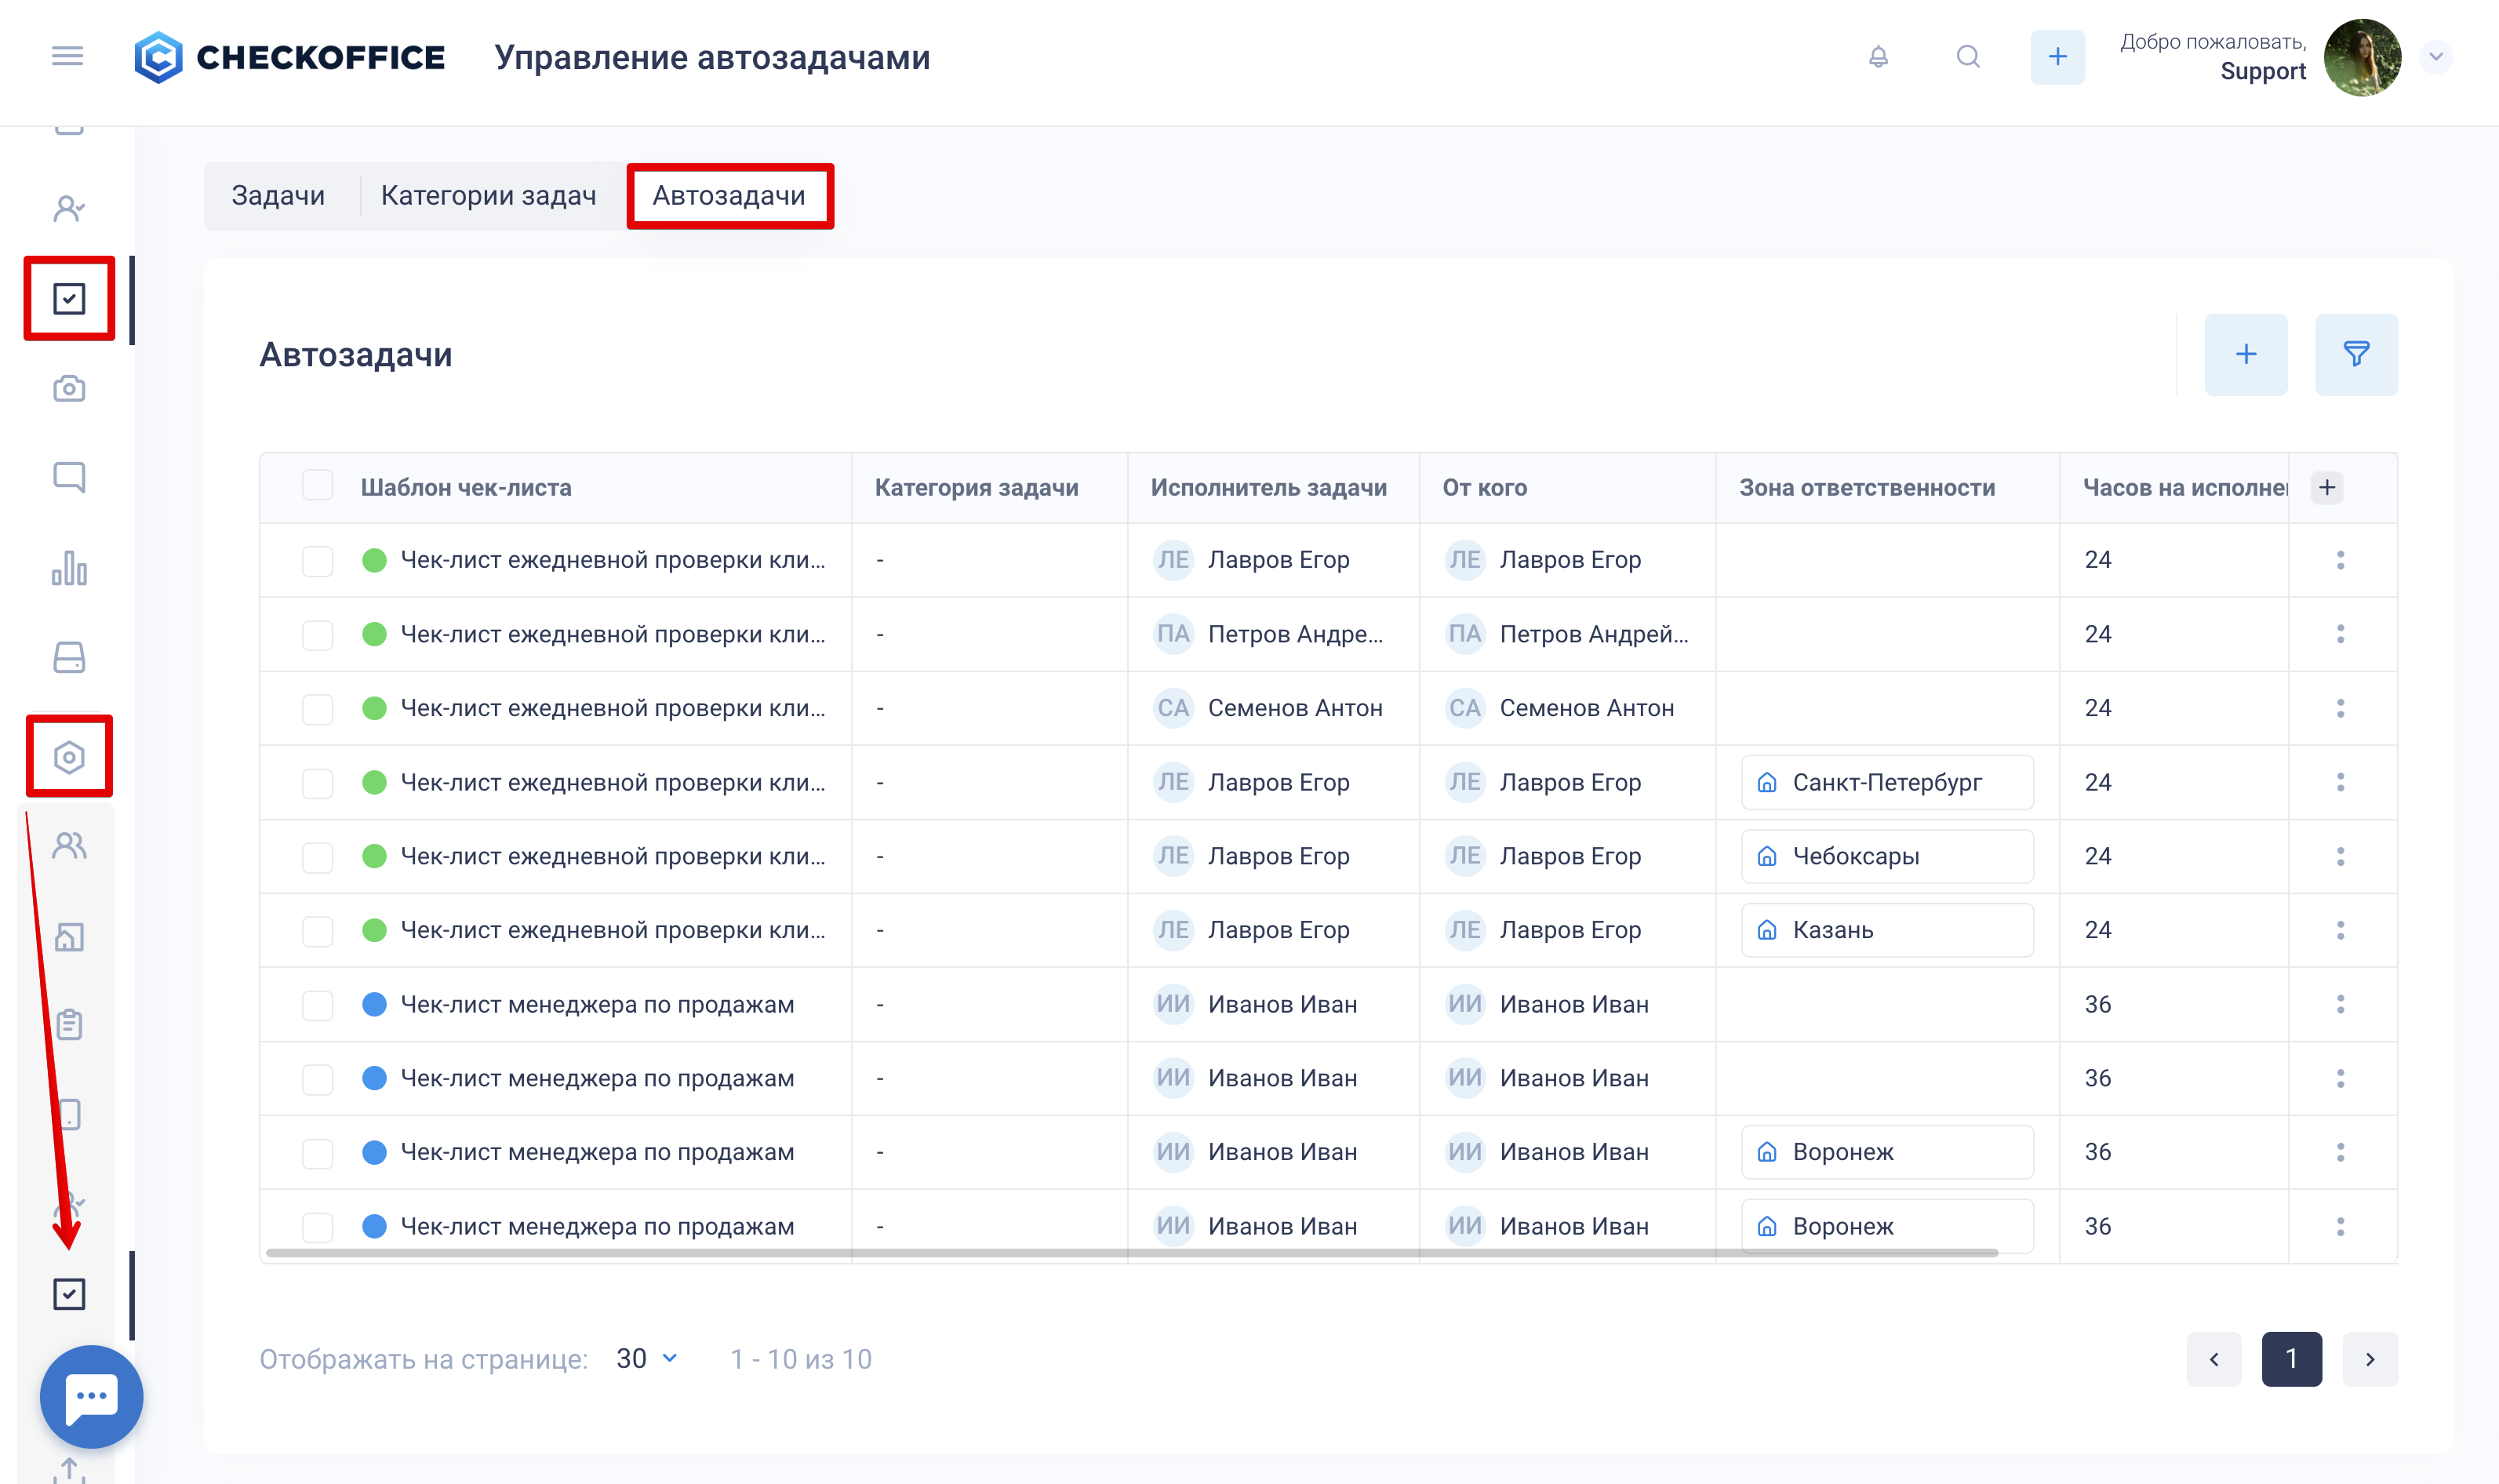Click Семенов Антон in Исполнитель задачи column
Viewport: 2499px width, 1484px height.
1294,708
